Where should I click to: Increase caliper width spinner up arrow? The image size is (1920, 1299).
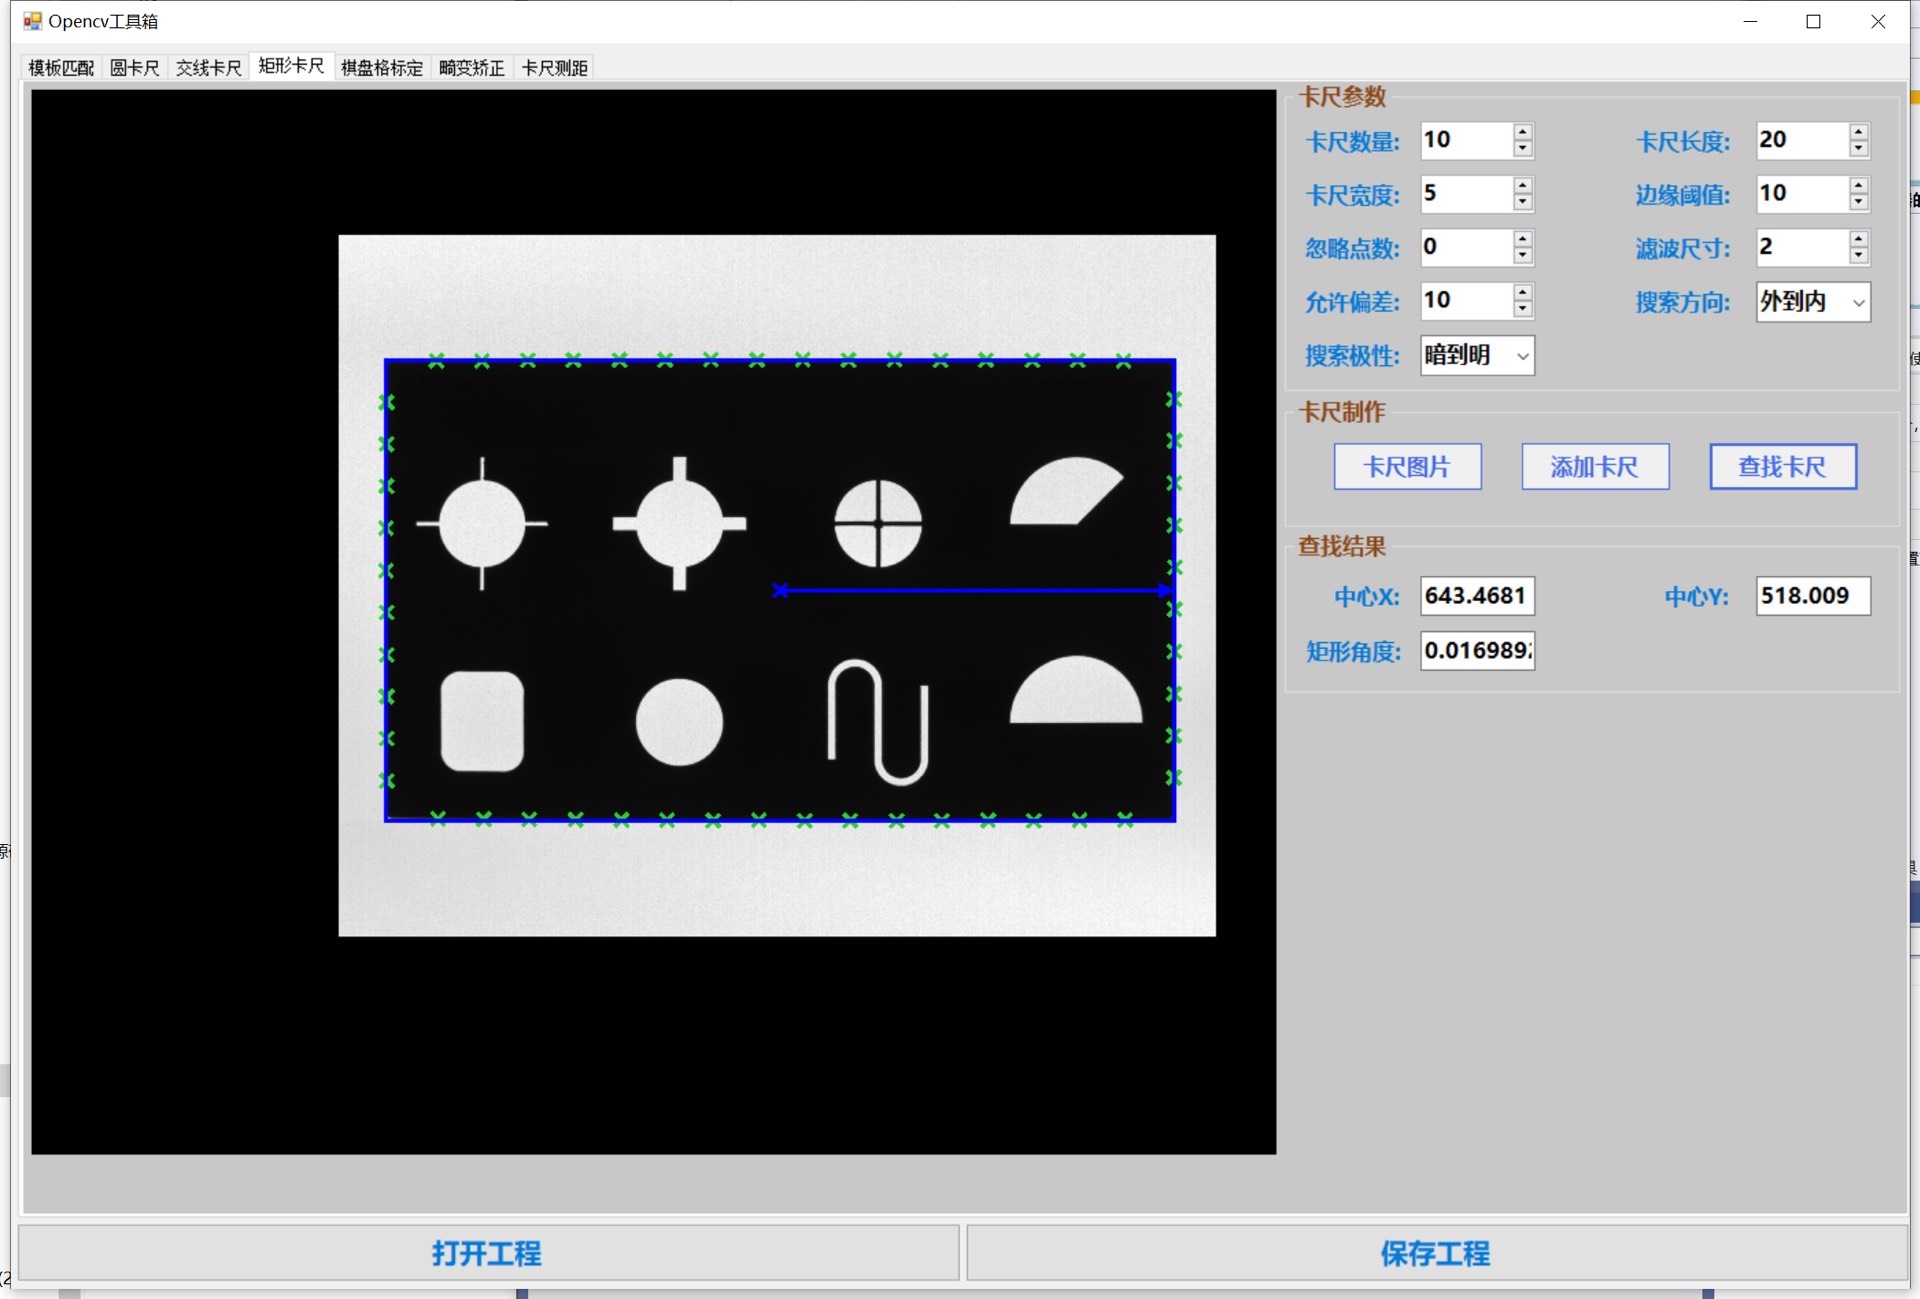tap(1522, 185)
